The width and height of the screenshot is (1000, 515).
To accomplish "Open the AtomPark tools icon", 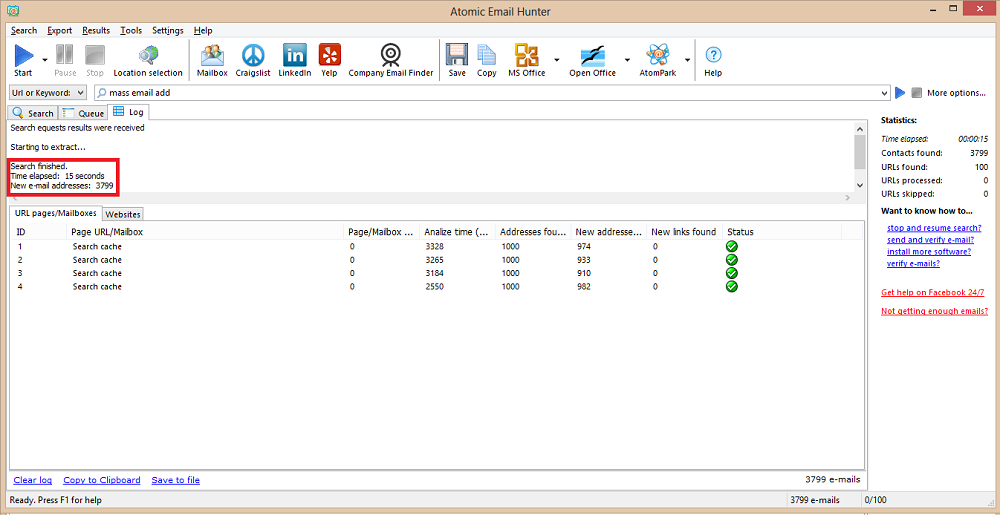I will coord(658,61).
